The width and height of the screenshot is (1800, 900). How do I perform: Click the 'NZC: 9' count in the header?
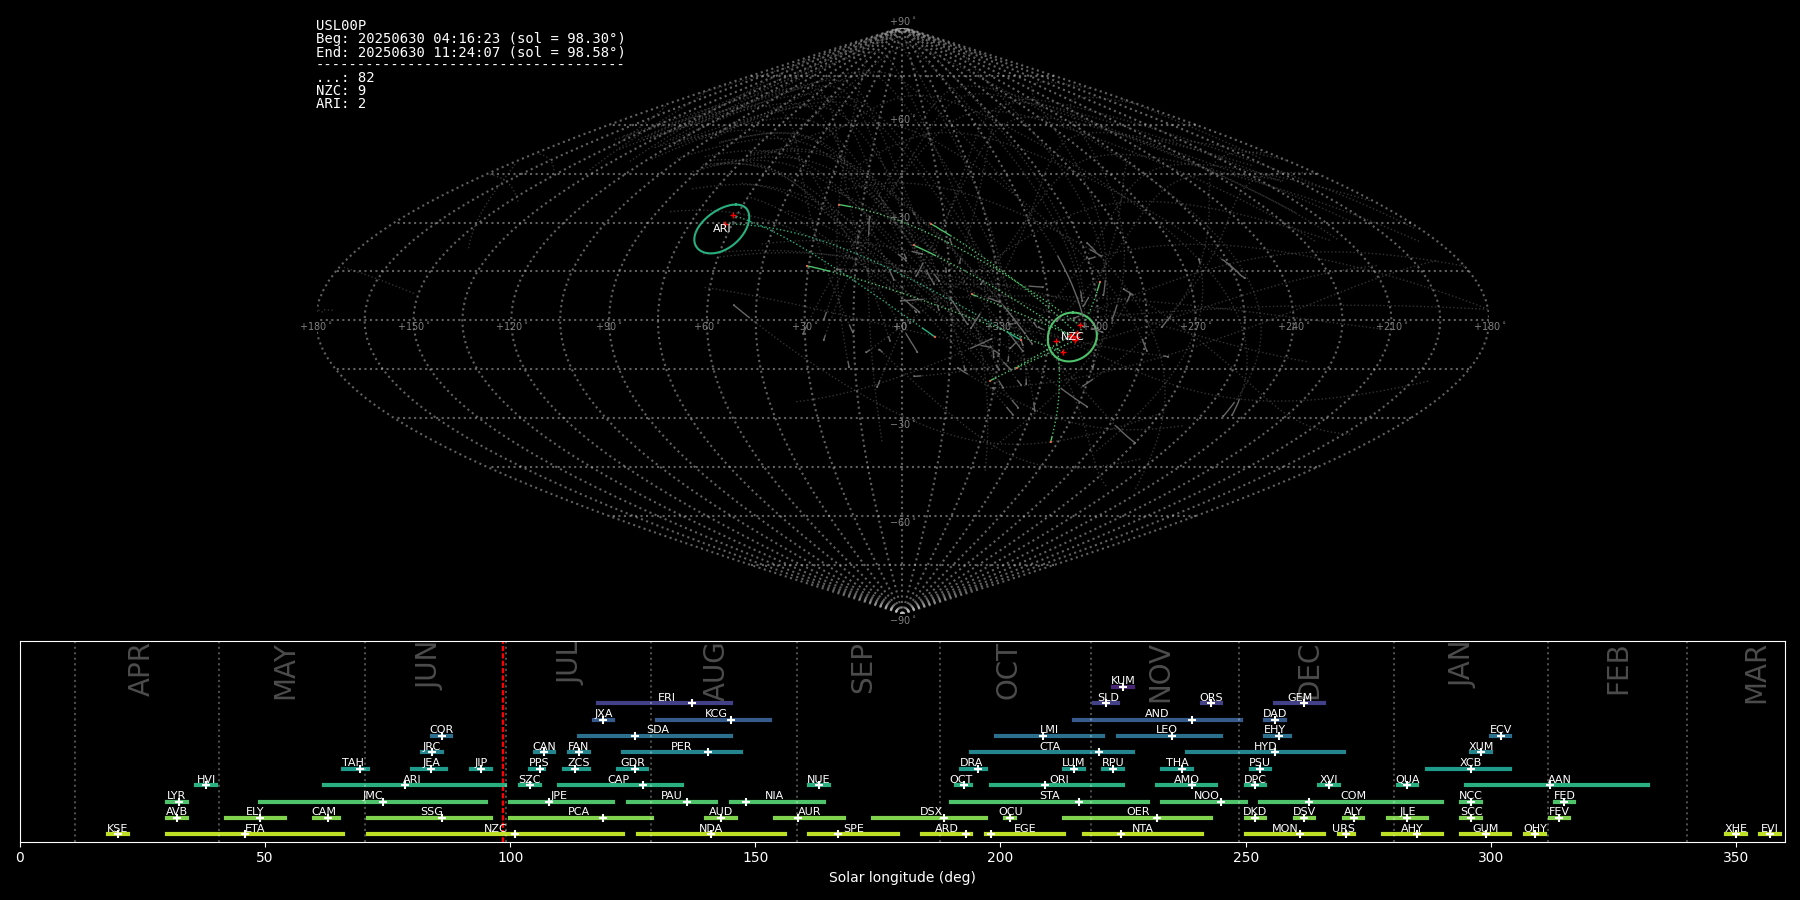click(x=341, y=91)
